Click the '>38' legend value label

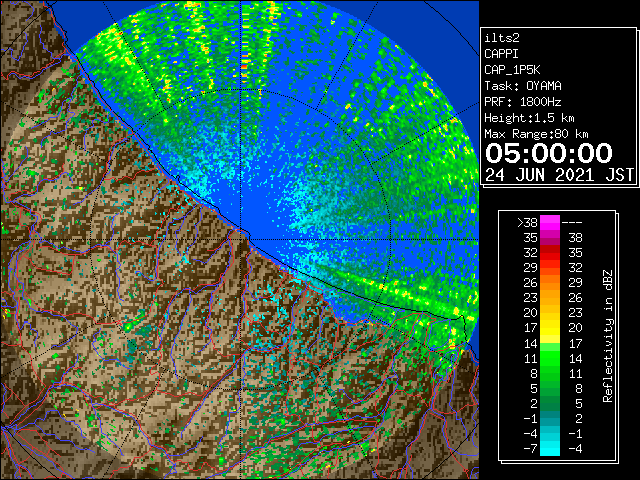coord(527,223)
